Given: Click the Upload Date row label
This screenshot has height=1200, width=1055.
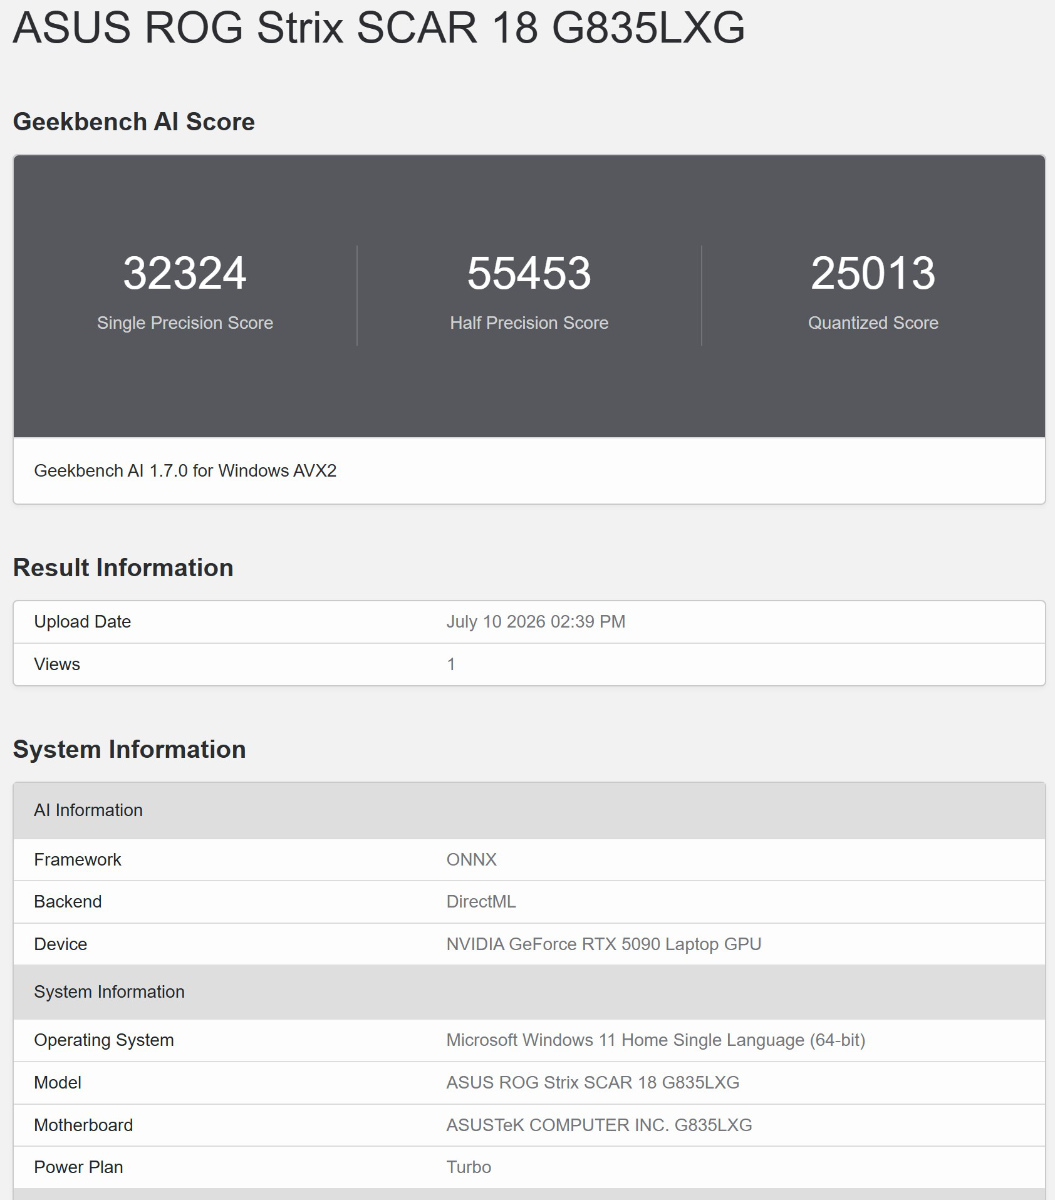Looking at the screenshot, I should [x=82, y=622].
